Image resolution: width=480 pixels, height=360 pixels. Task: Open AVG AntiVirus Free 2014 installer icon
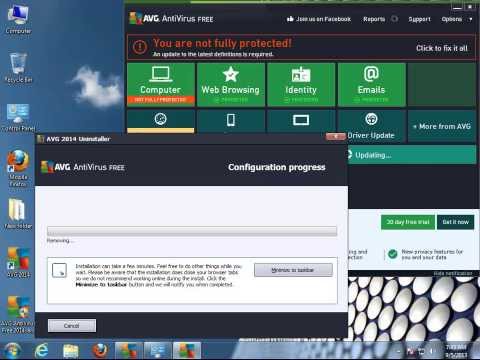[x=17, y=315]
